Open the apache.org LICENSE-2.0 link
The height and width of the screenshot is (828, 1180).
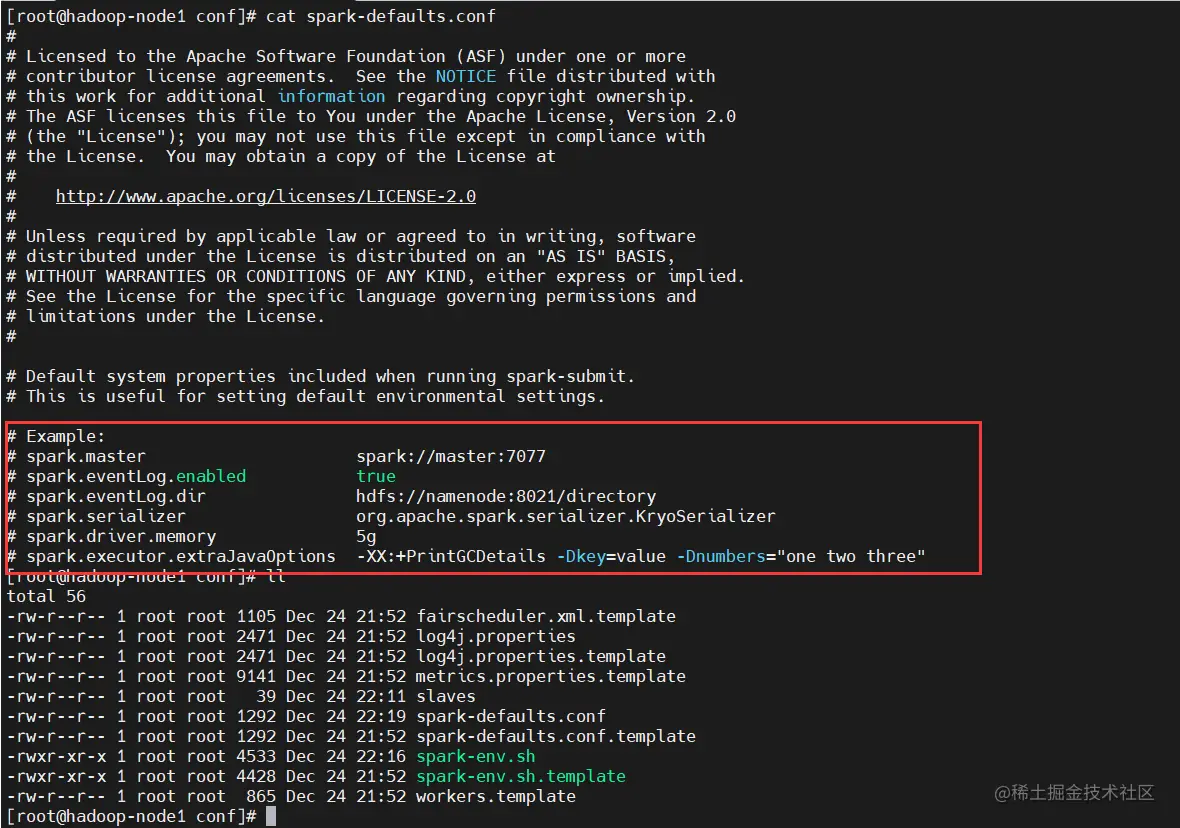(x=266, y=196)
